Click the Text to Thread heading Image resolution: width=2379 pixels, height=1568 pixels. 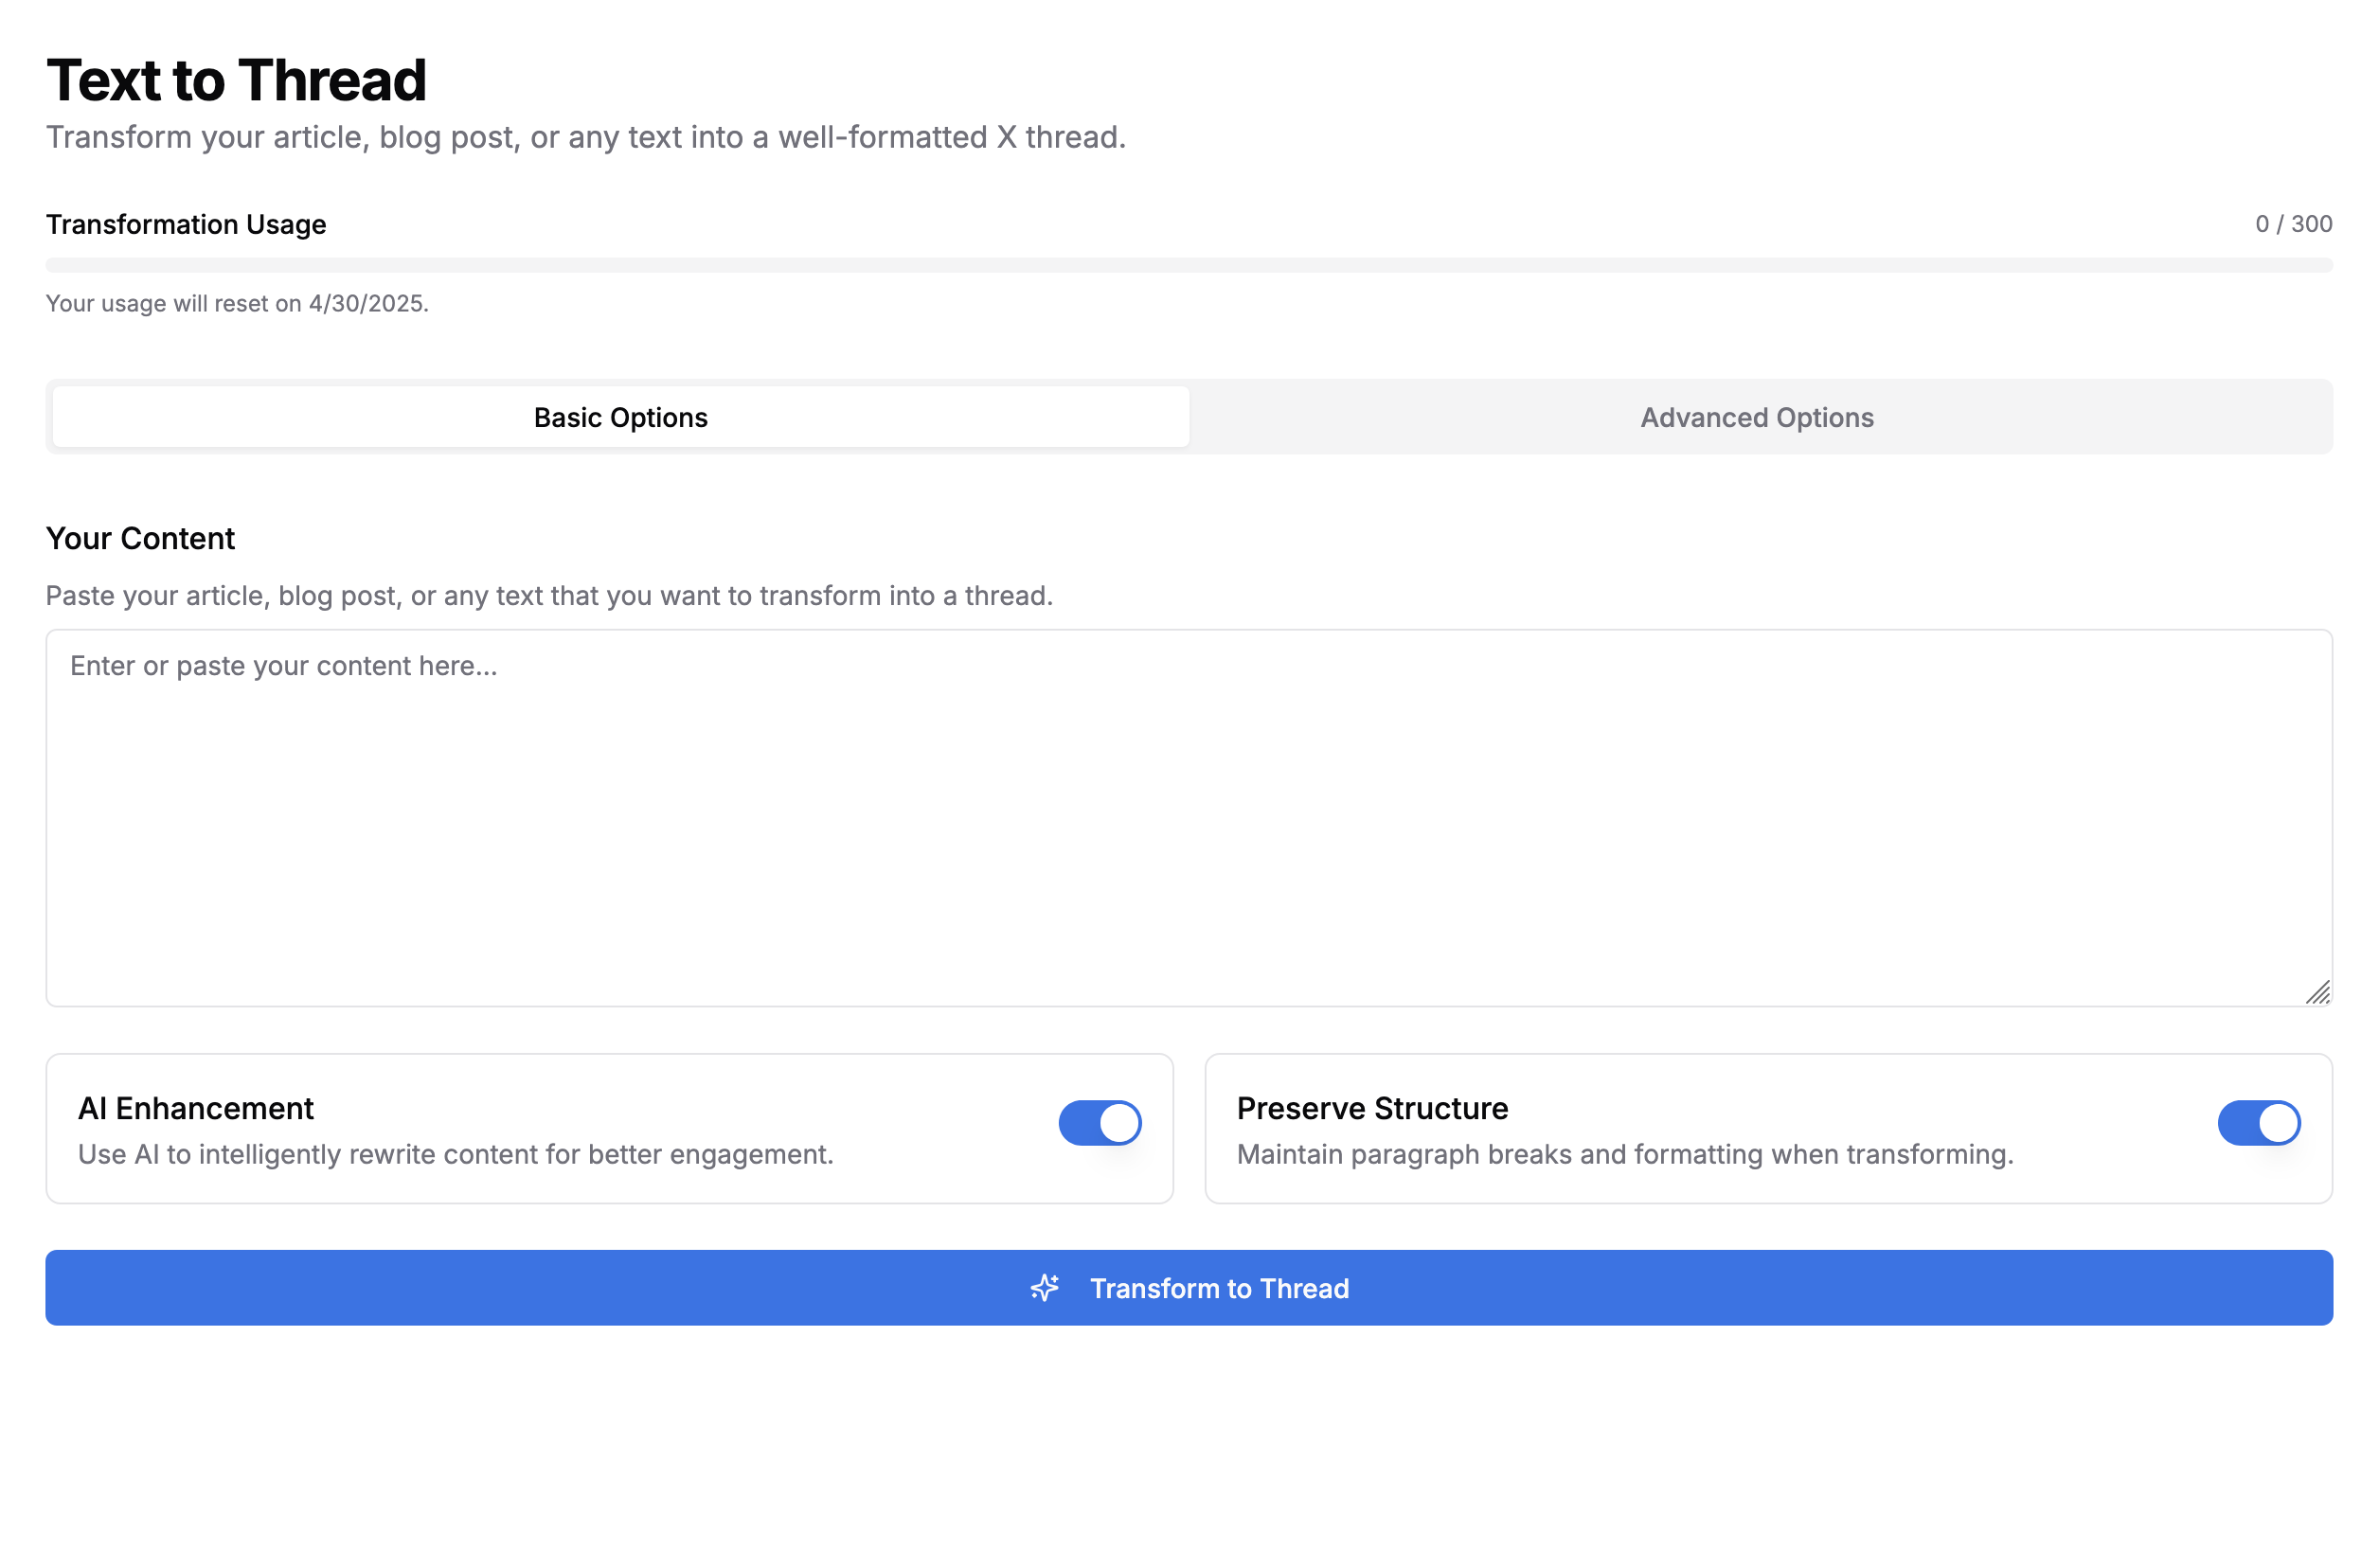coord(236,80)
